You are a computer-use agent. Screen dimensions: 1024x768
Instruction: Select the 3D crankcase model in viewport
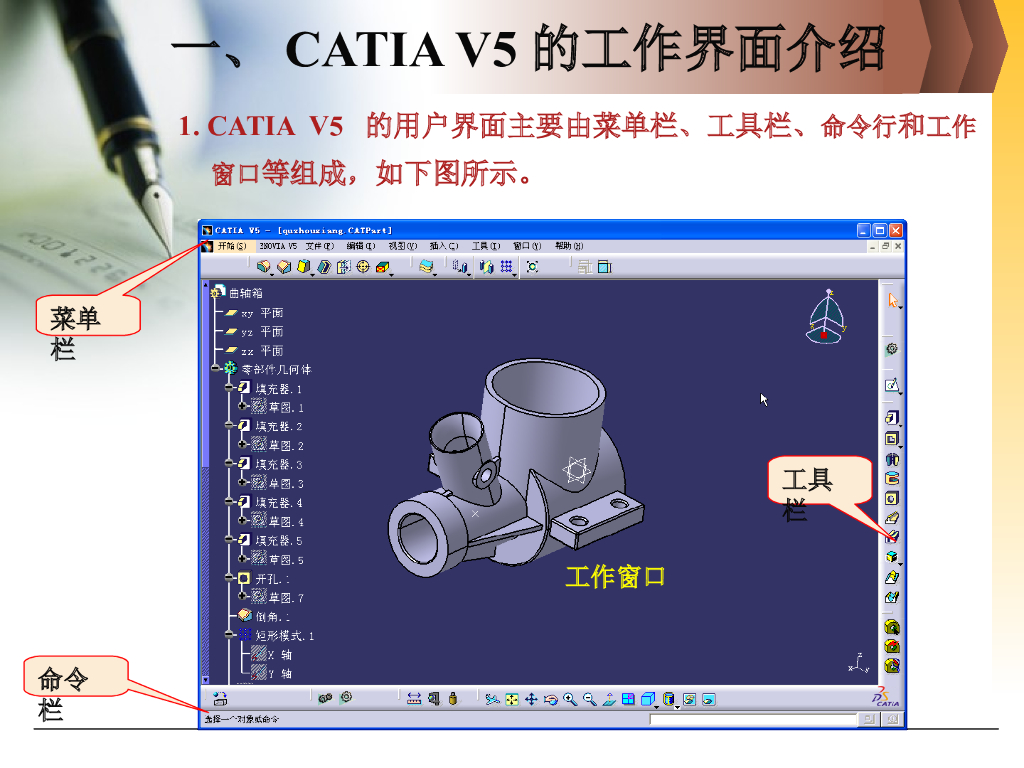tap(516, 469)
